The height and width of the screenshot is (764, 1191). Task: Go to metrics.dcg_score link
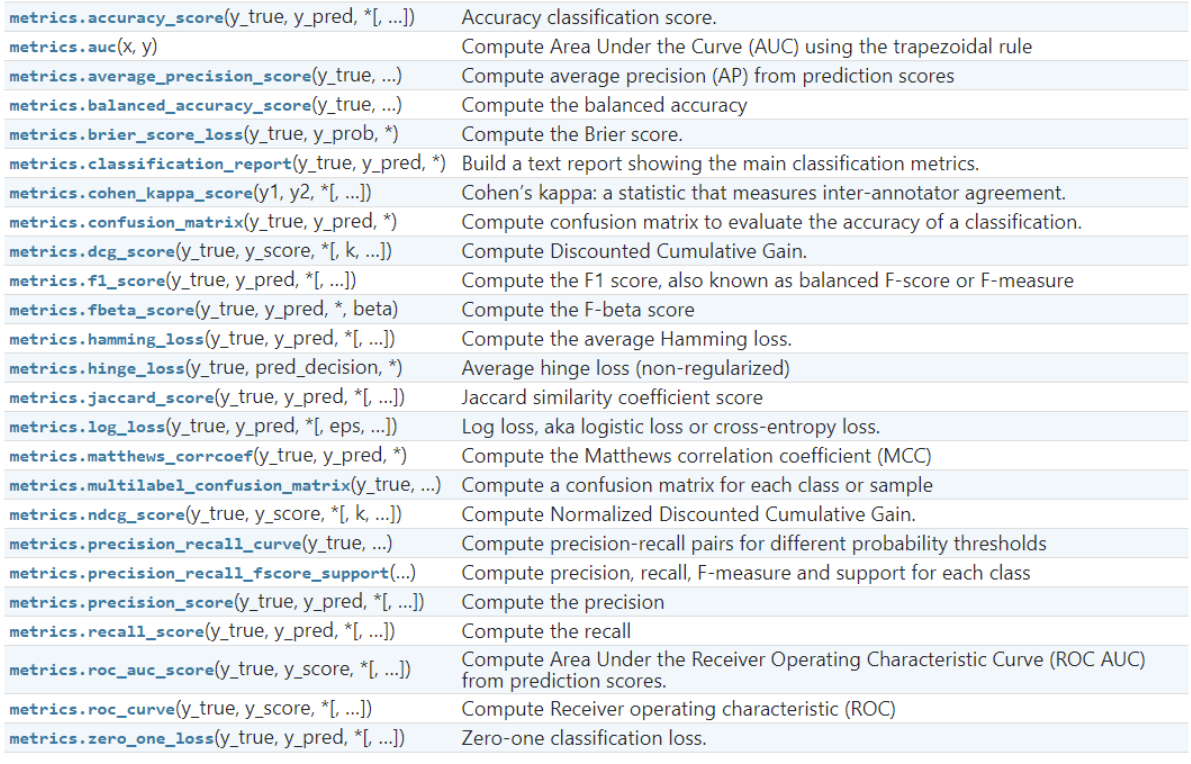point(92,251)
